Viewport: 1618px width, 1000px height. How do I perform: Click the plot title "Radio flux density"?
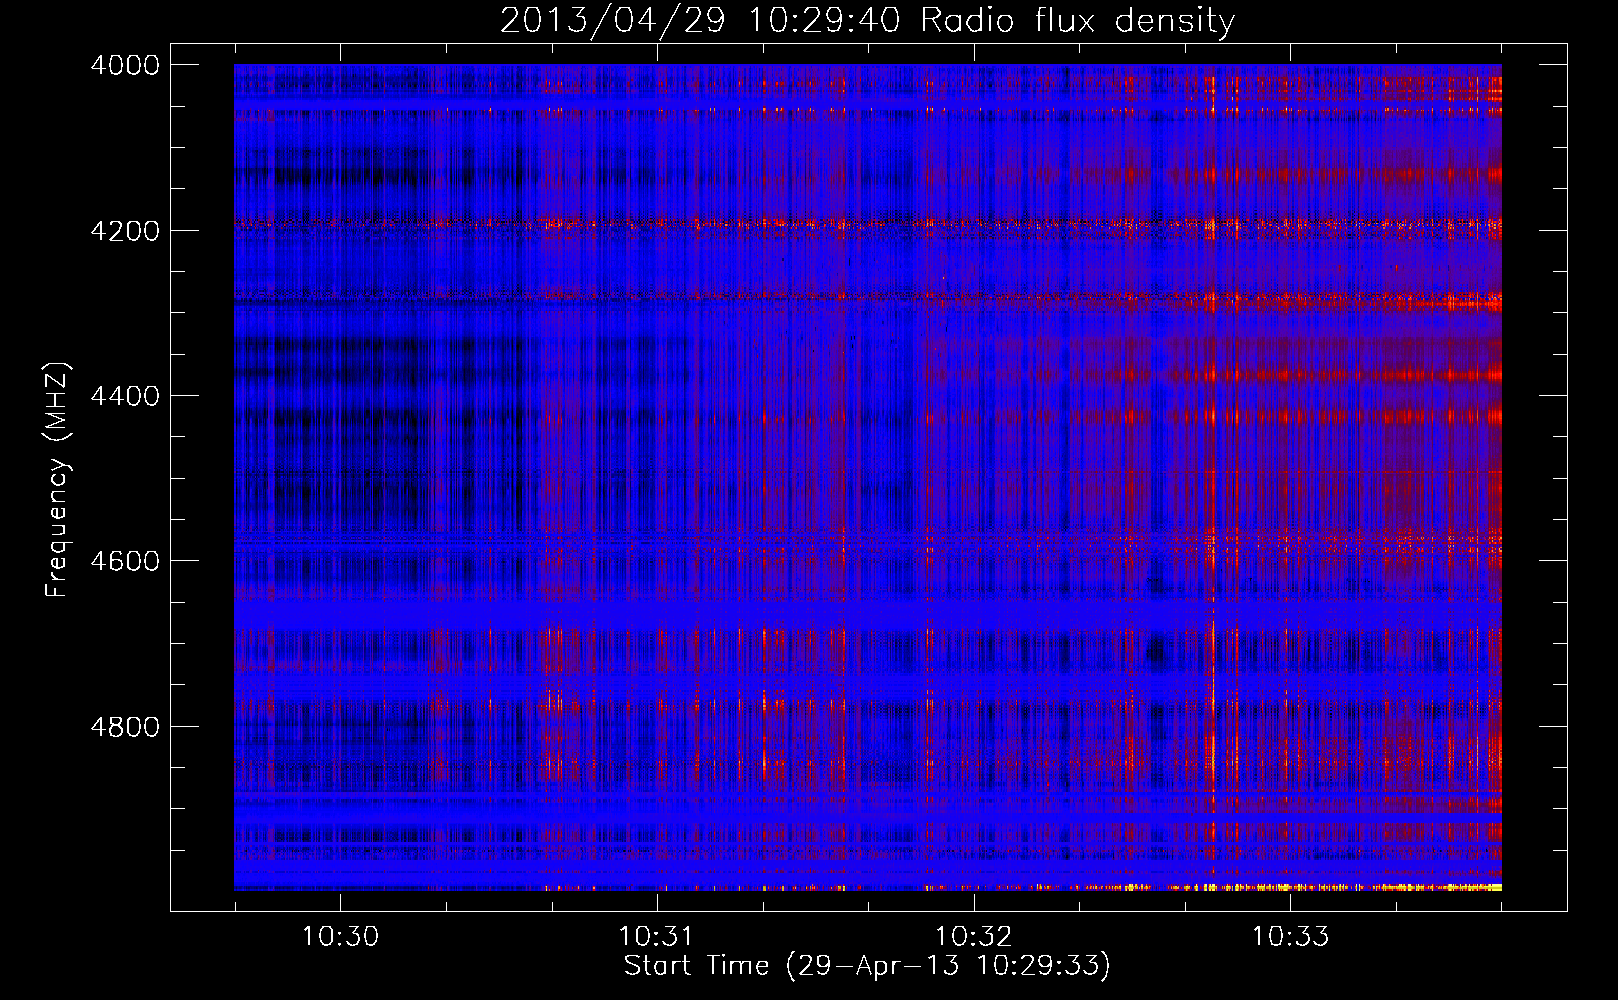tap(1077, 21)
